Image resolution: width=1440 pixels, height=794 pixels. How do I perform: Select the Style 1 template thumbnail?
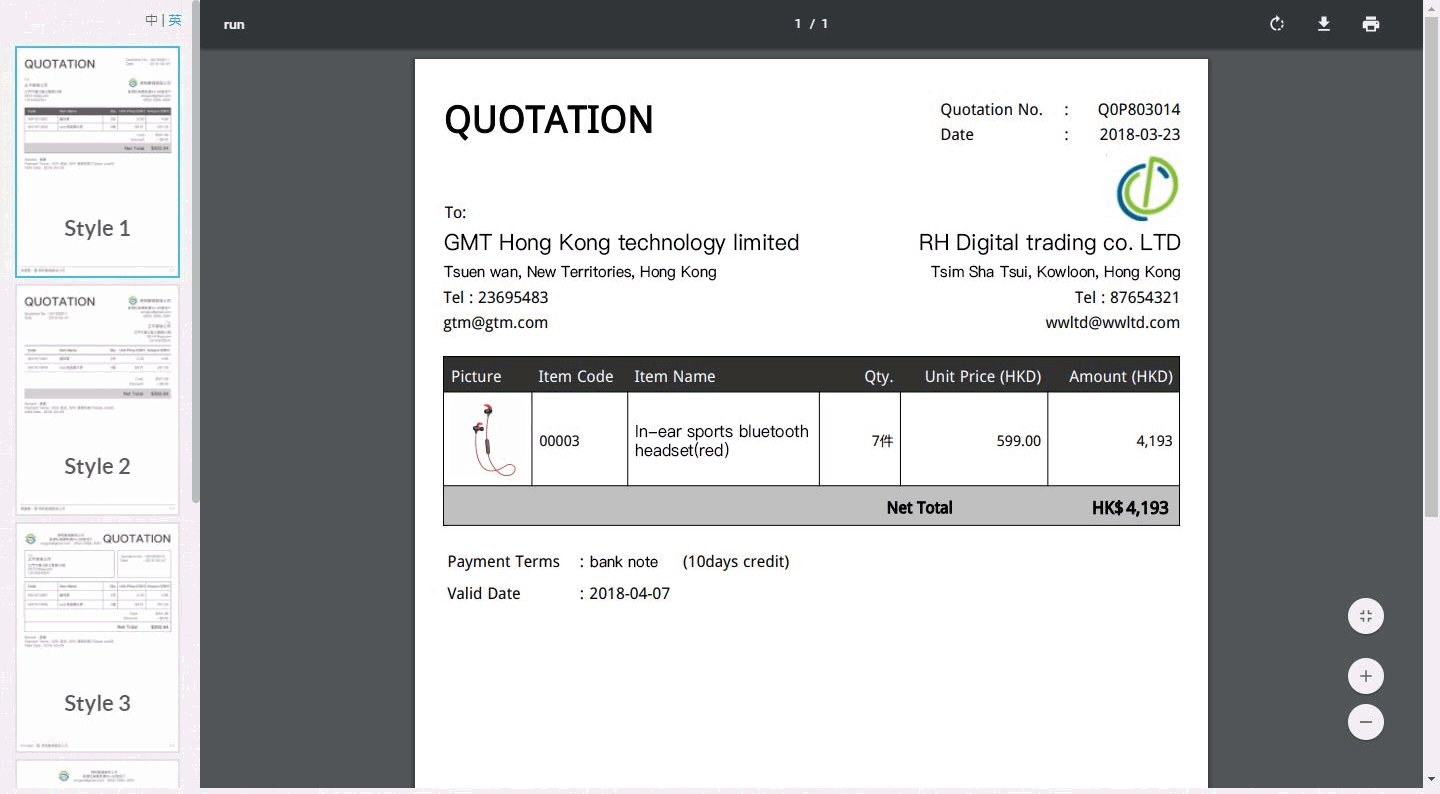[97, 162]
